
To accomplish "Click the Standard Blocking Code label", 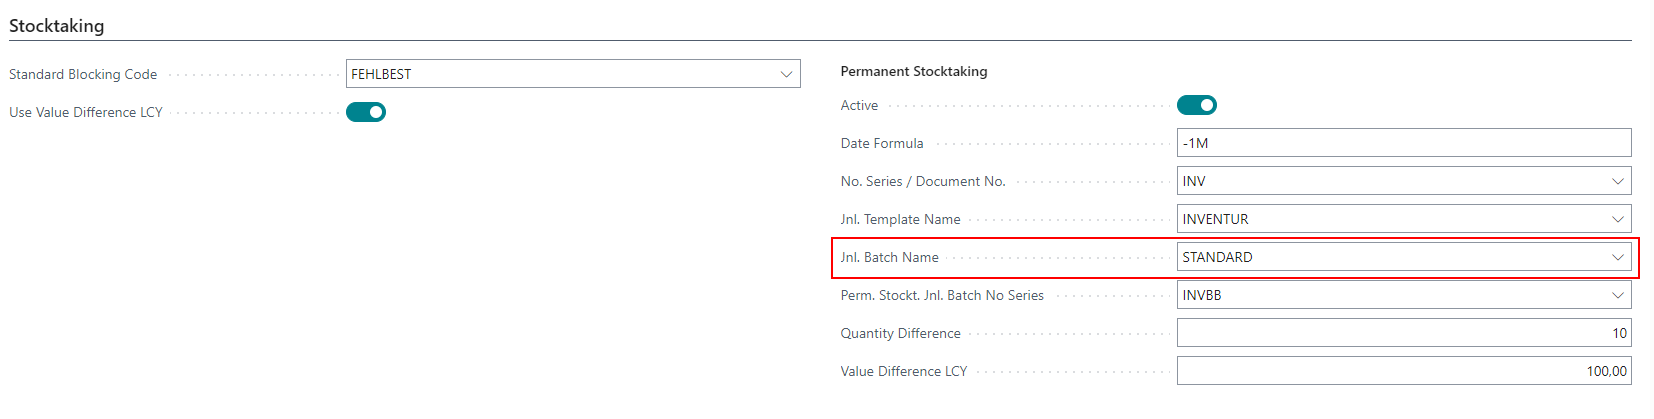I will 83,74.
